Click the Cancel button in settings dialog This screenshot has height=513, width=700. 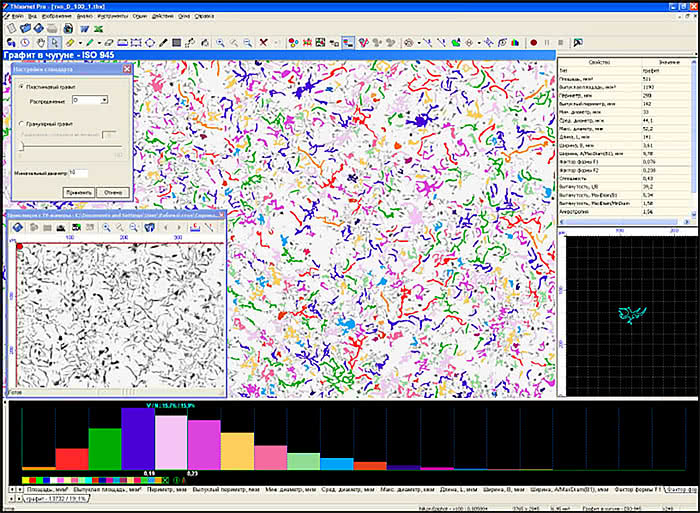click(113, 192)
